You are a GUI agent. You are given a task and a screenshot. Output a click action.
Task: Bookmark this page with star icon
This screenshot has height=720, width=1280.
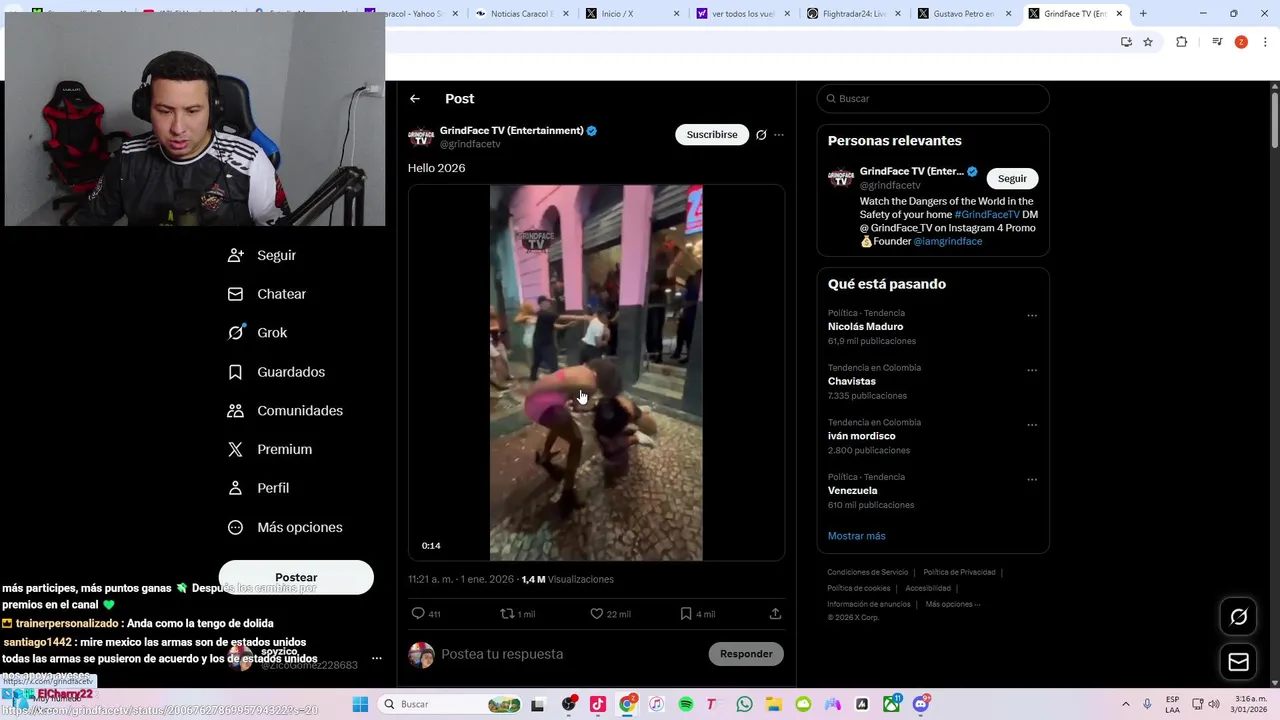tap(1148, 42)
